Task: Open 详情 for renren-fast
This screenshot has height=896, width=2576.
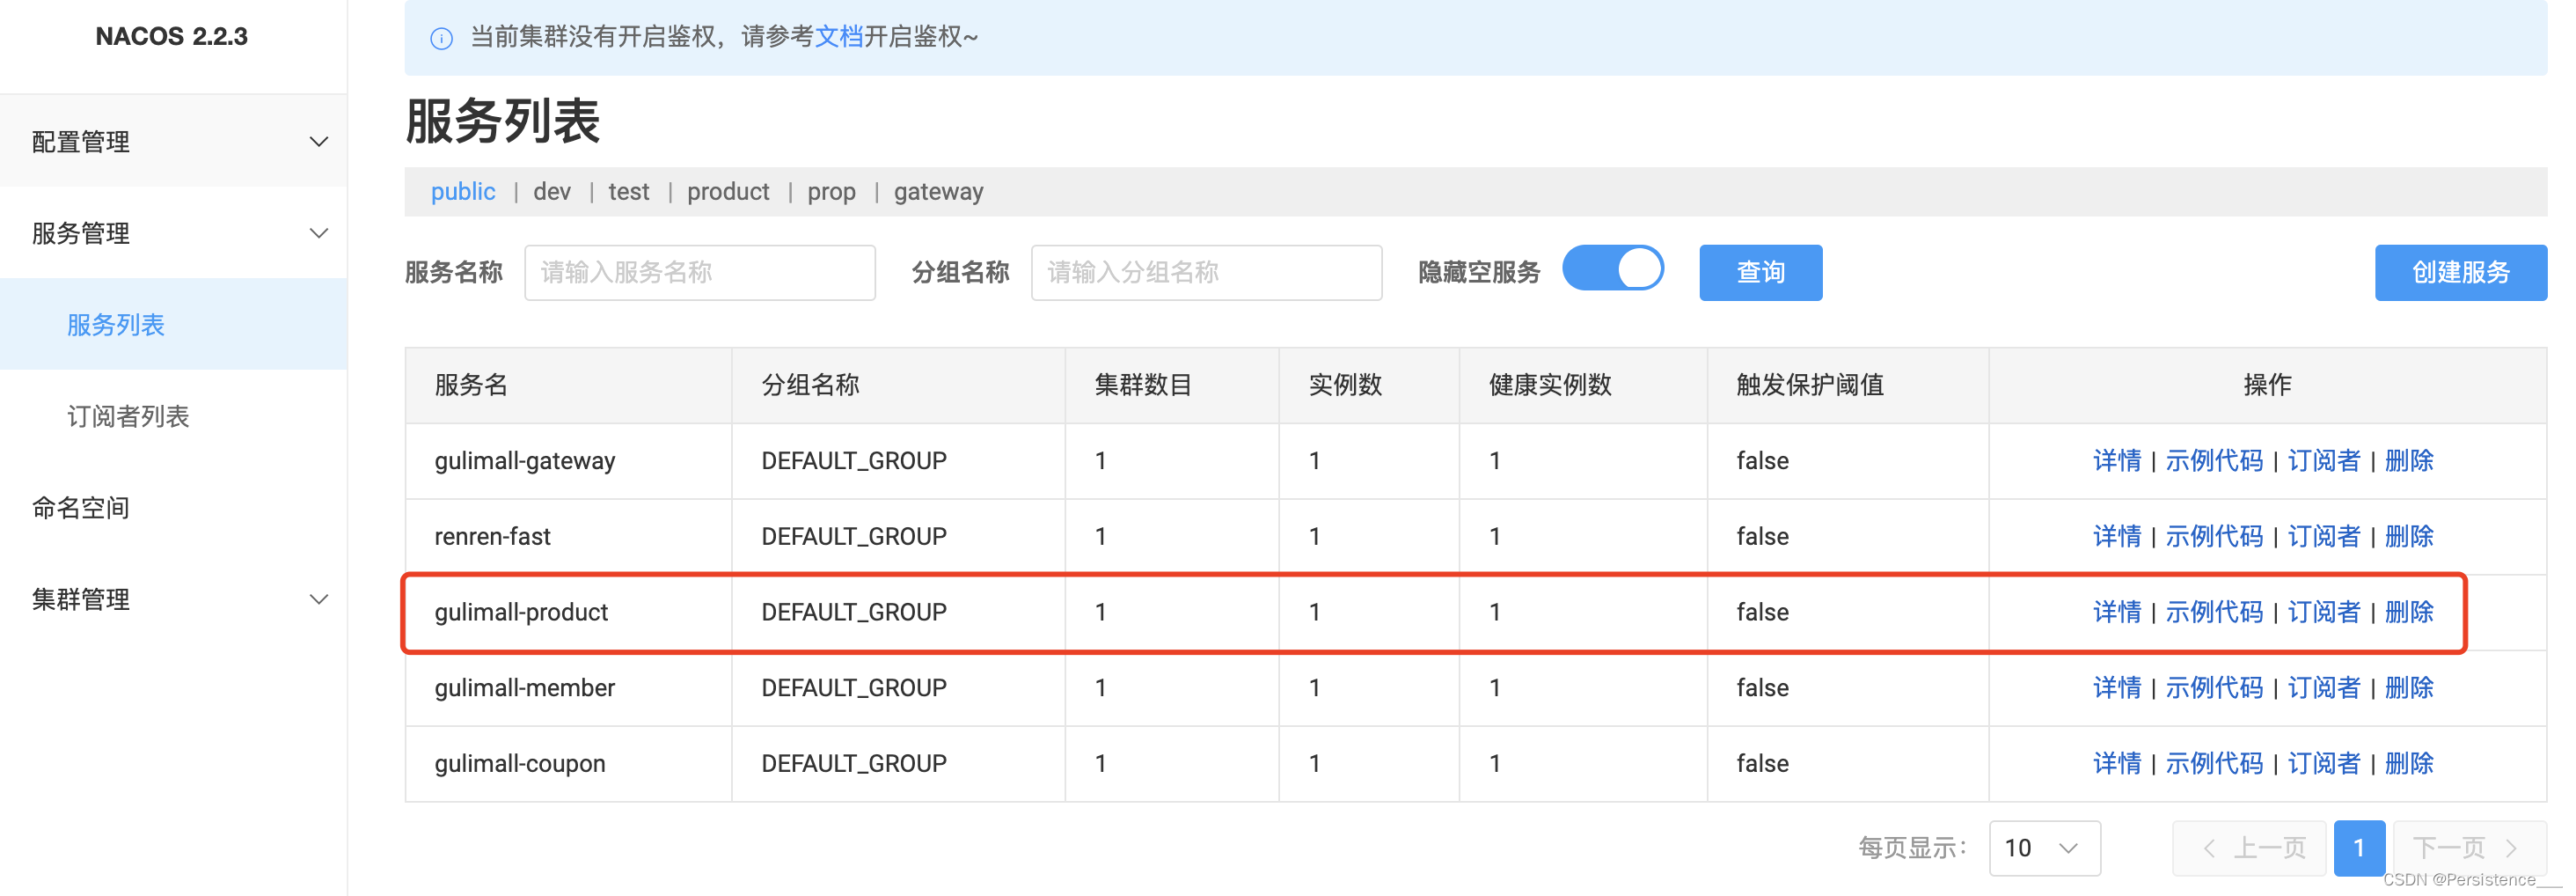Action: 2116,537
